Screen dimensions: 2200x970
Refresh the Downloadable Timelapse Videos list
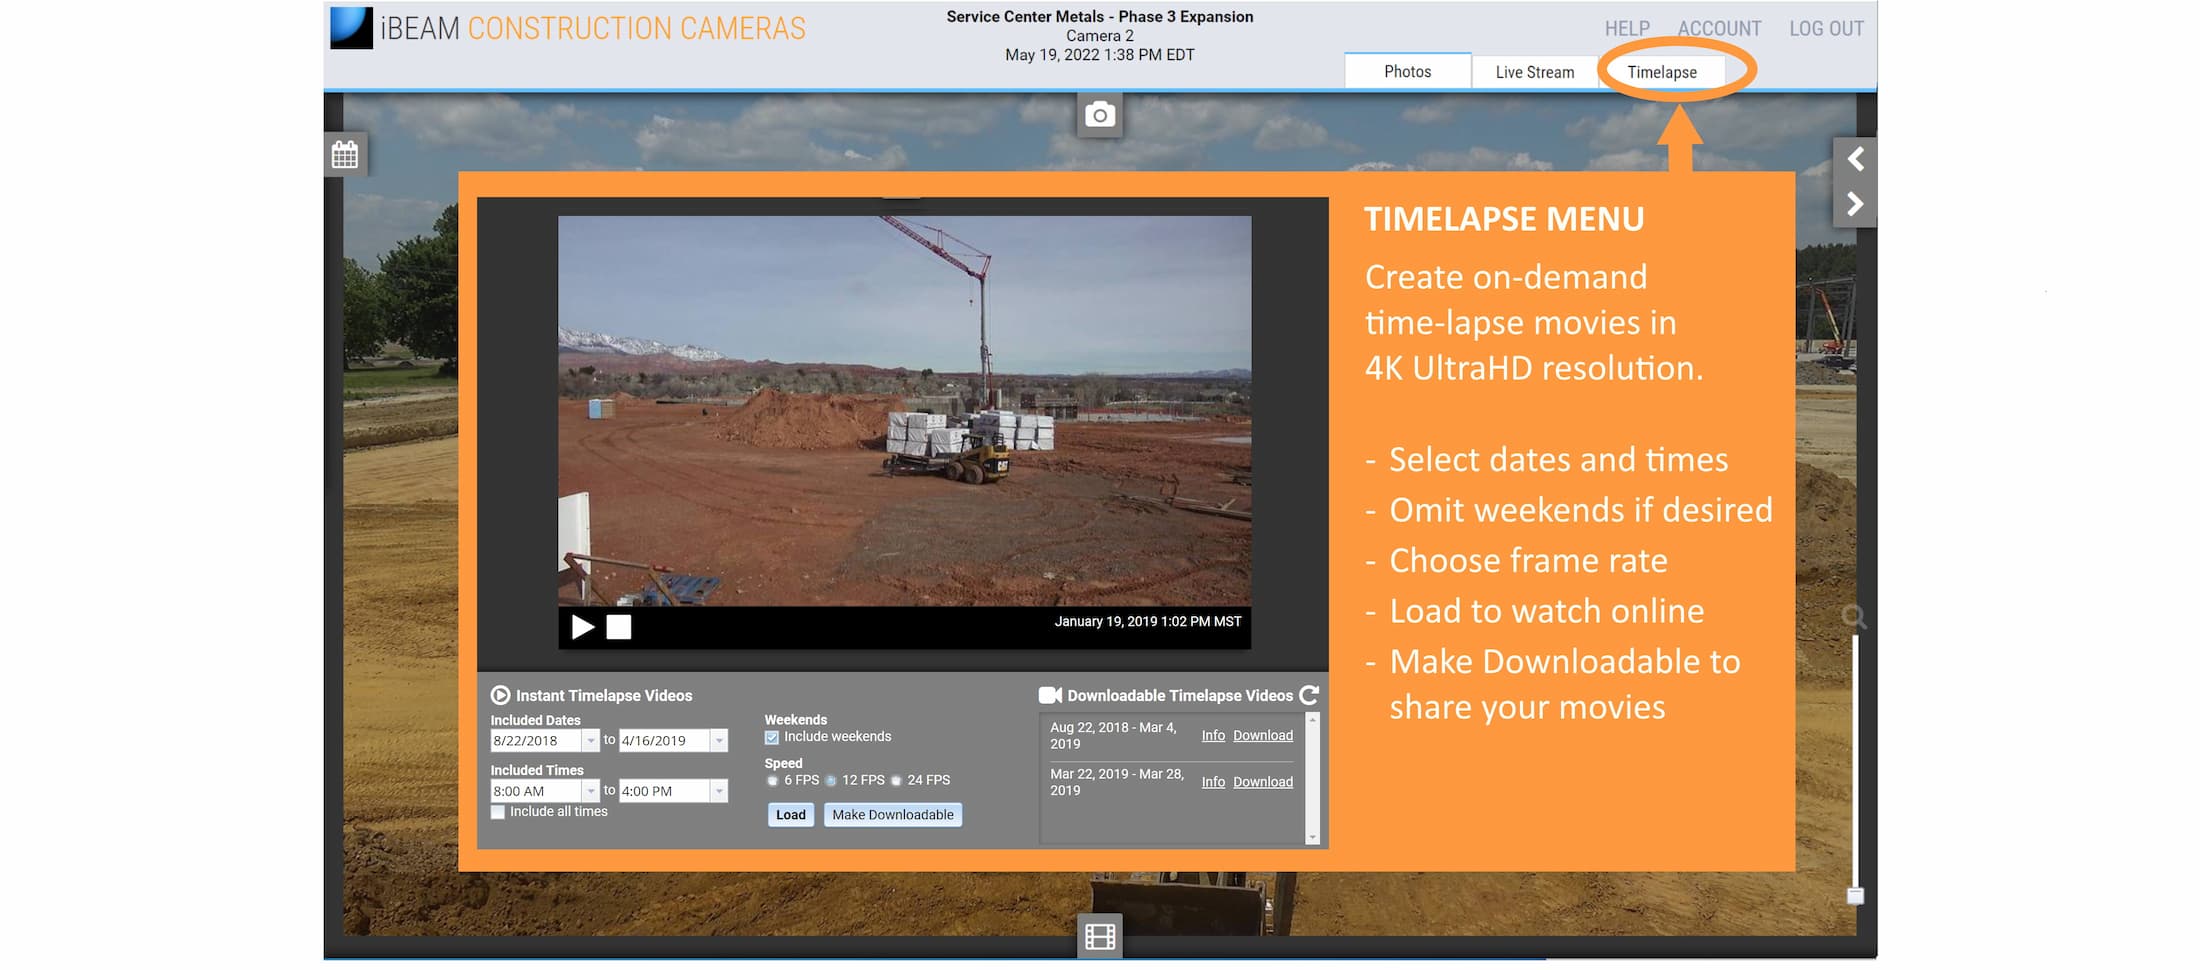coord(1309,695)
